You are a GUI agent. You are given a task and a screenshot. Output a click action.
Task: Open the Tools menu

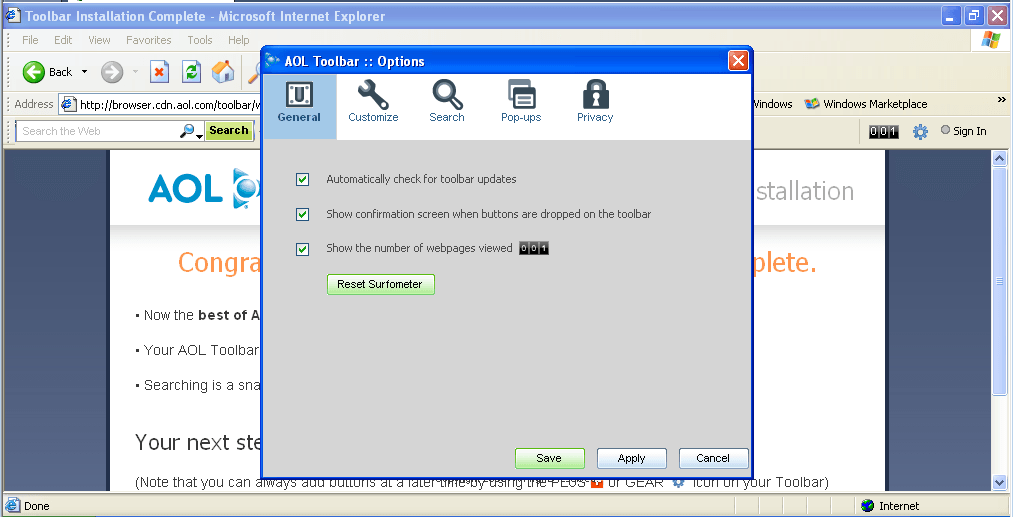click(x=200, y=40)
